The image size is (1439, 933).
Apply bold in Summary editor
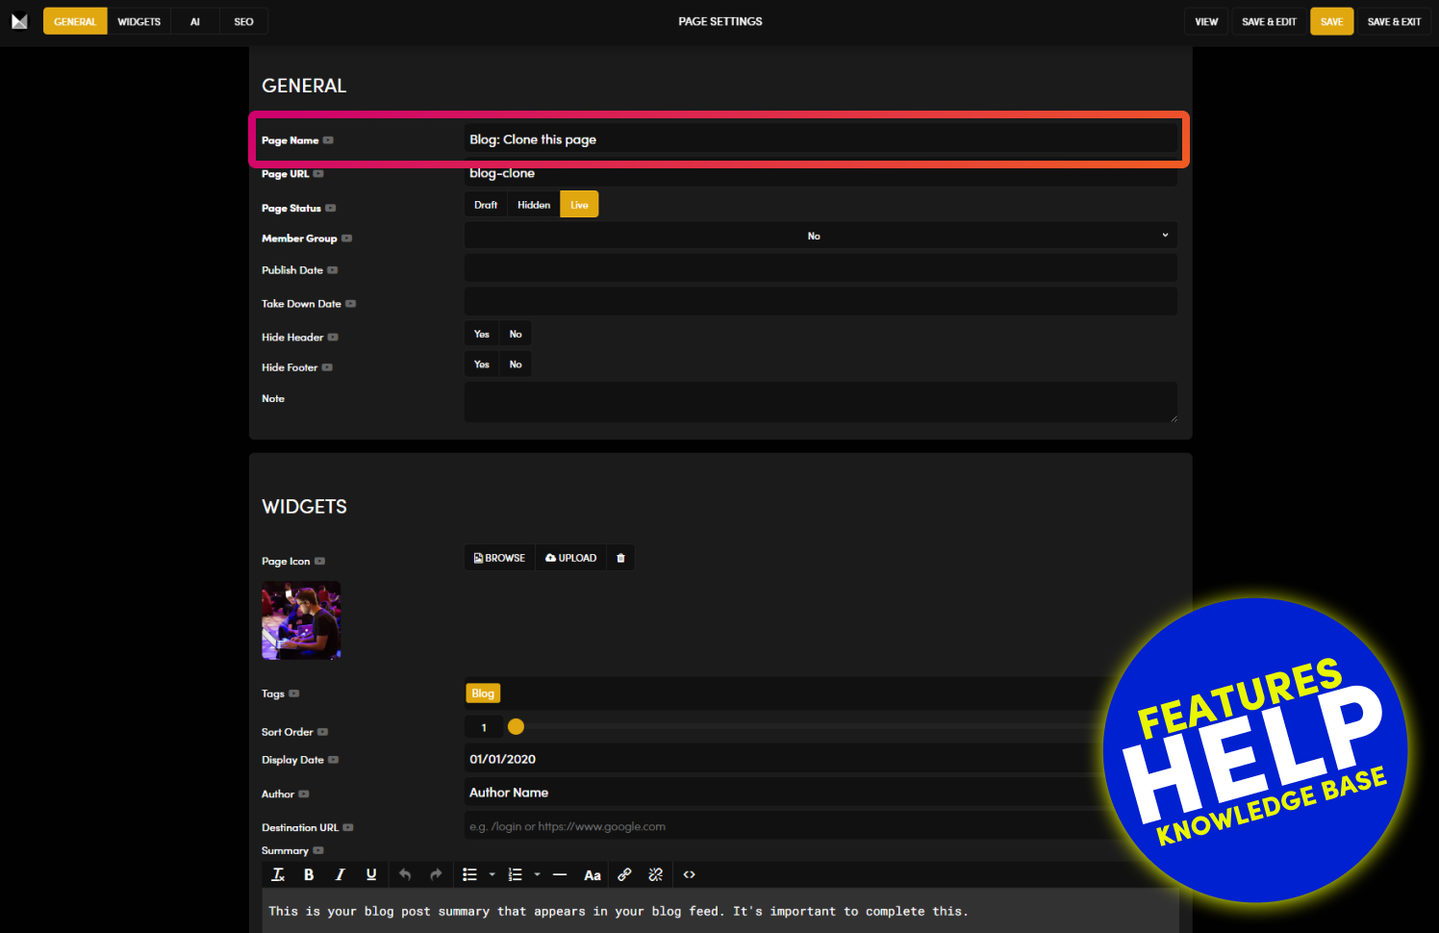tap(309, 875)
